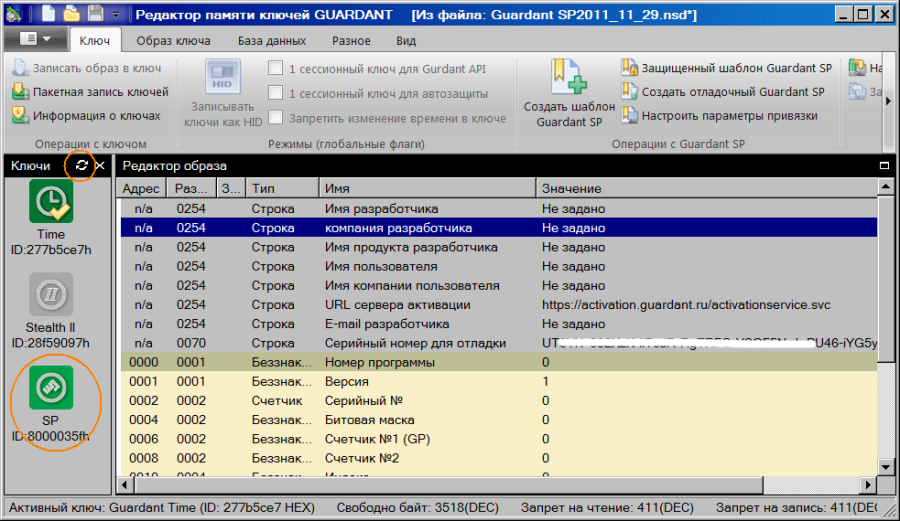900x521 pixels.
Task: Click the Пакетная запись ключей icon
Action: click(x=19, y=92)
